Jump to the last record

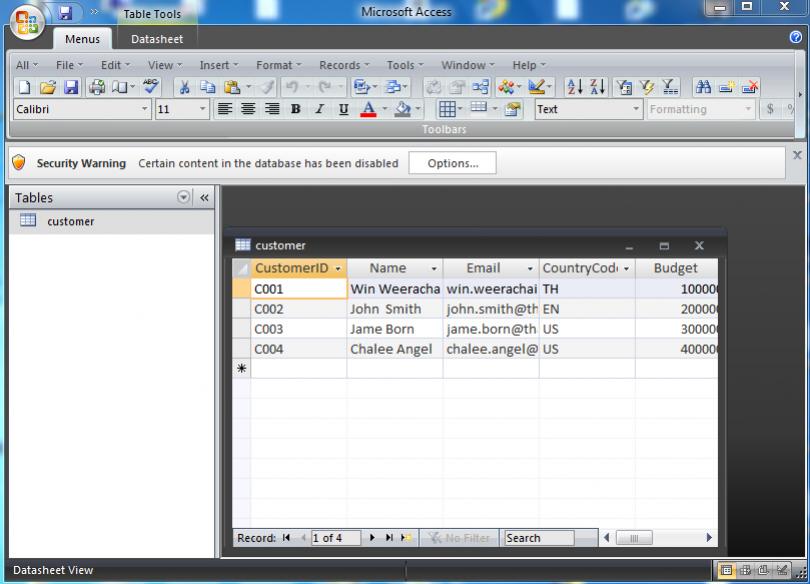coord(389,538)
